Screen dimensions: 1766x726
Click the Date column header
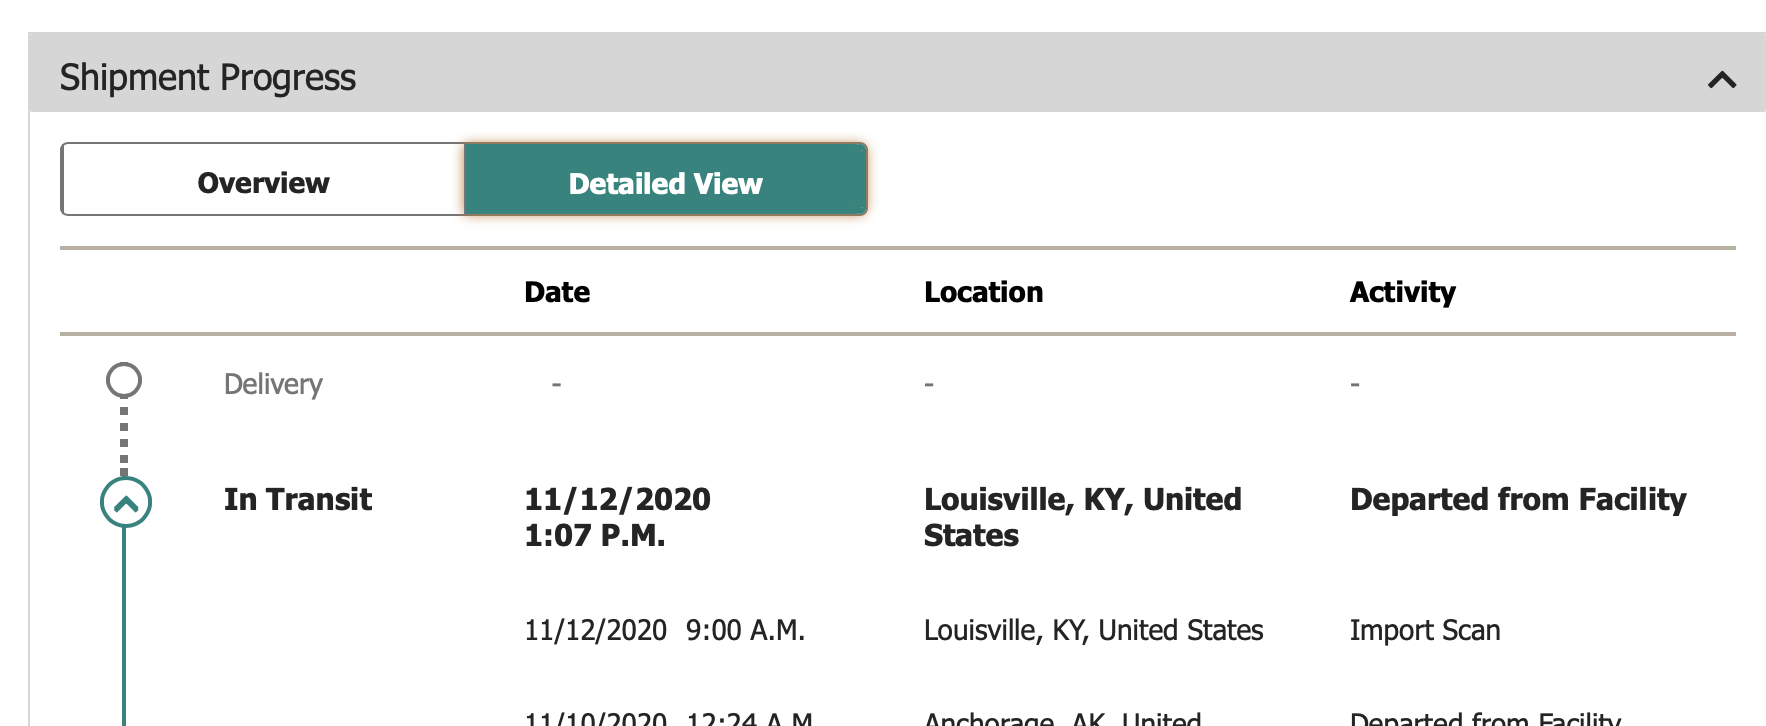(557, 292)
